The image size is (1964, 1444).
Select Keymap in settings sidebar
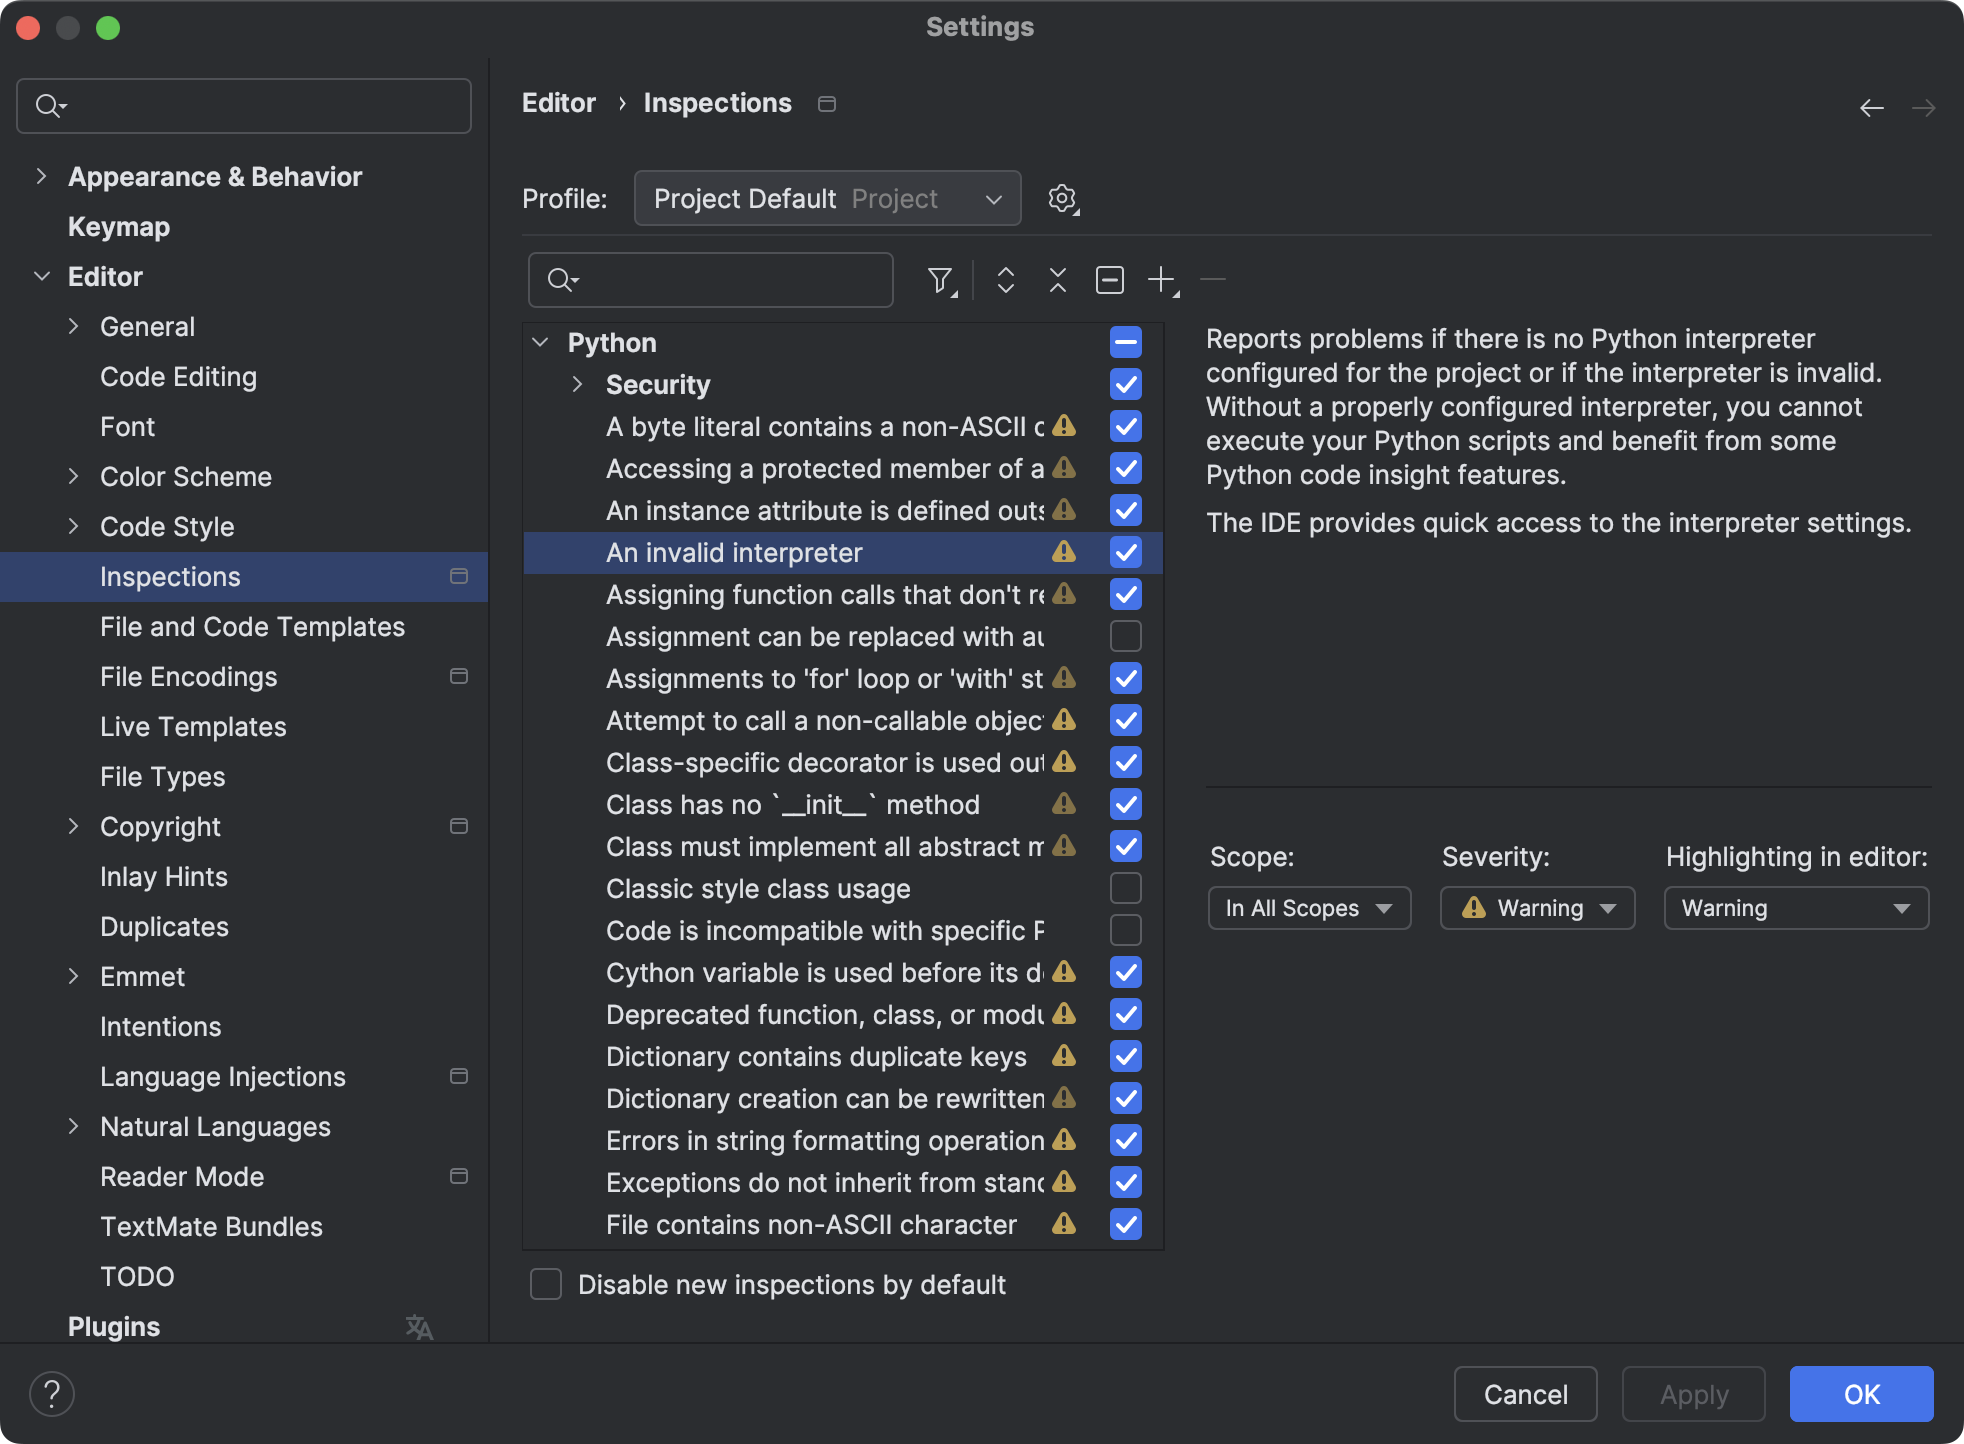(x=119, y=226)
